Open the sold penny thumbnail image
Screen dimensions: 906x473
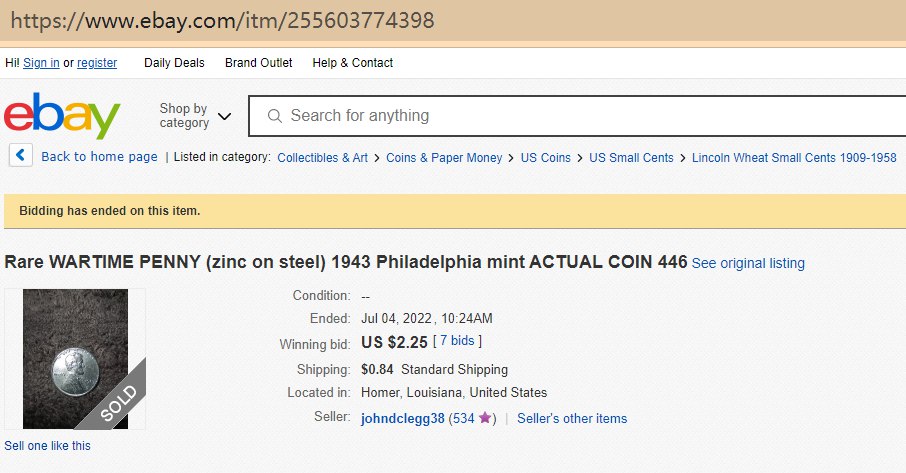(75, 359)
